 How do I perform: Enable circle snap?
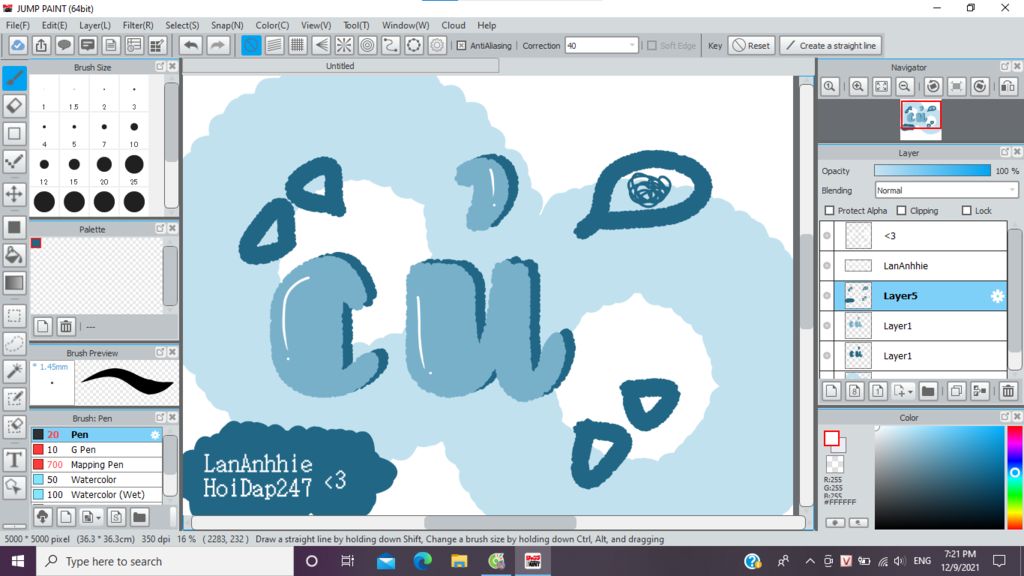[x=368, y=46]
